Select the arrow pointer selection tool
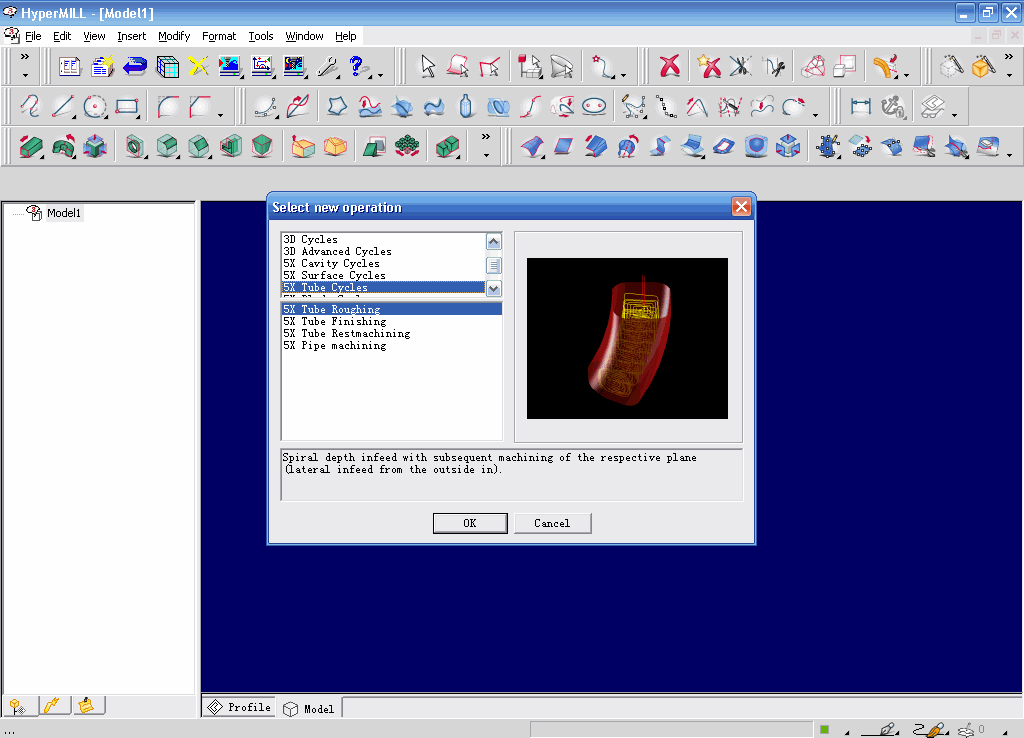This screenshot has height=738, width=1024. pyautogui.click(x=428, y=66)
